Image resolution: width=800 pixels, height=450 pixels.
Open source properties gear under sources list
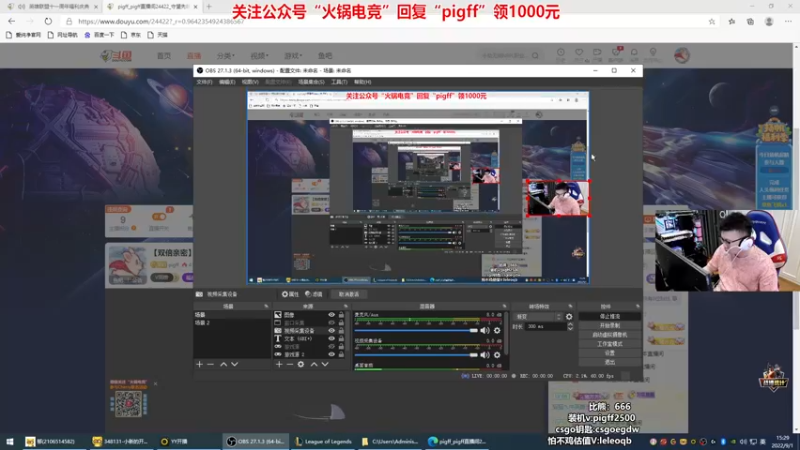click(301, 364)
